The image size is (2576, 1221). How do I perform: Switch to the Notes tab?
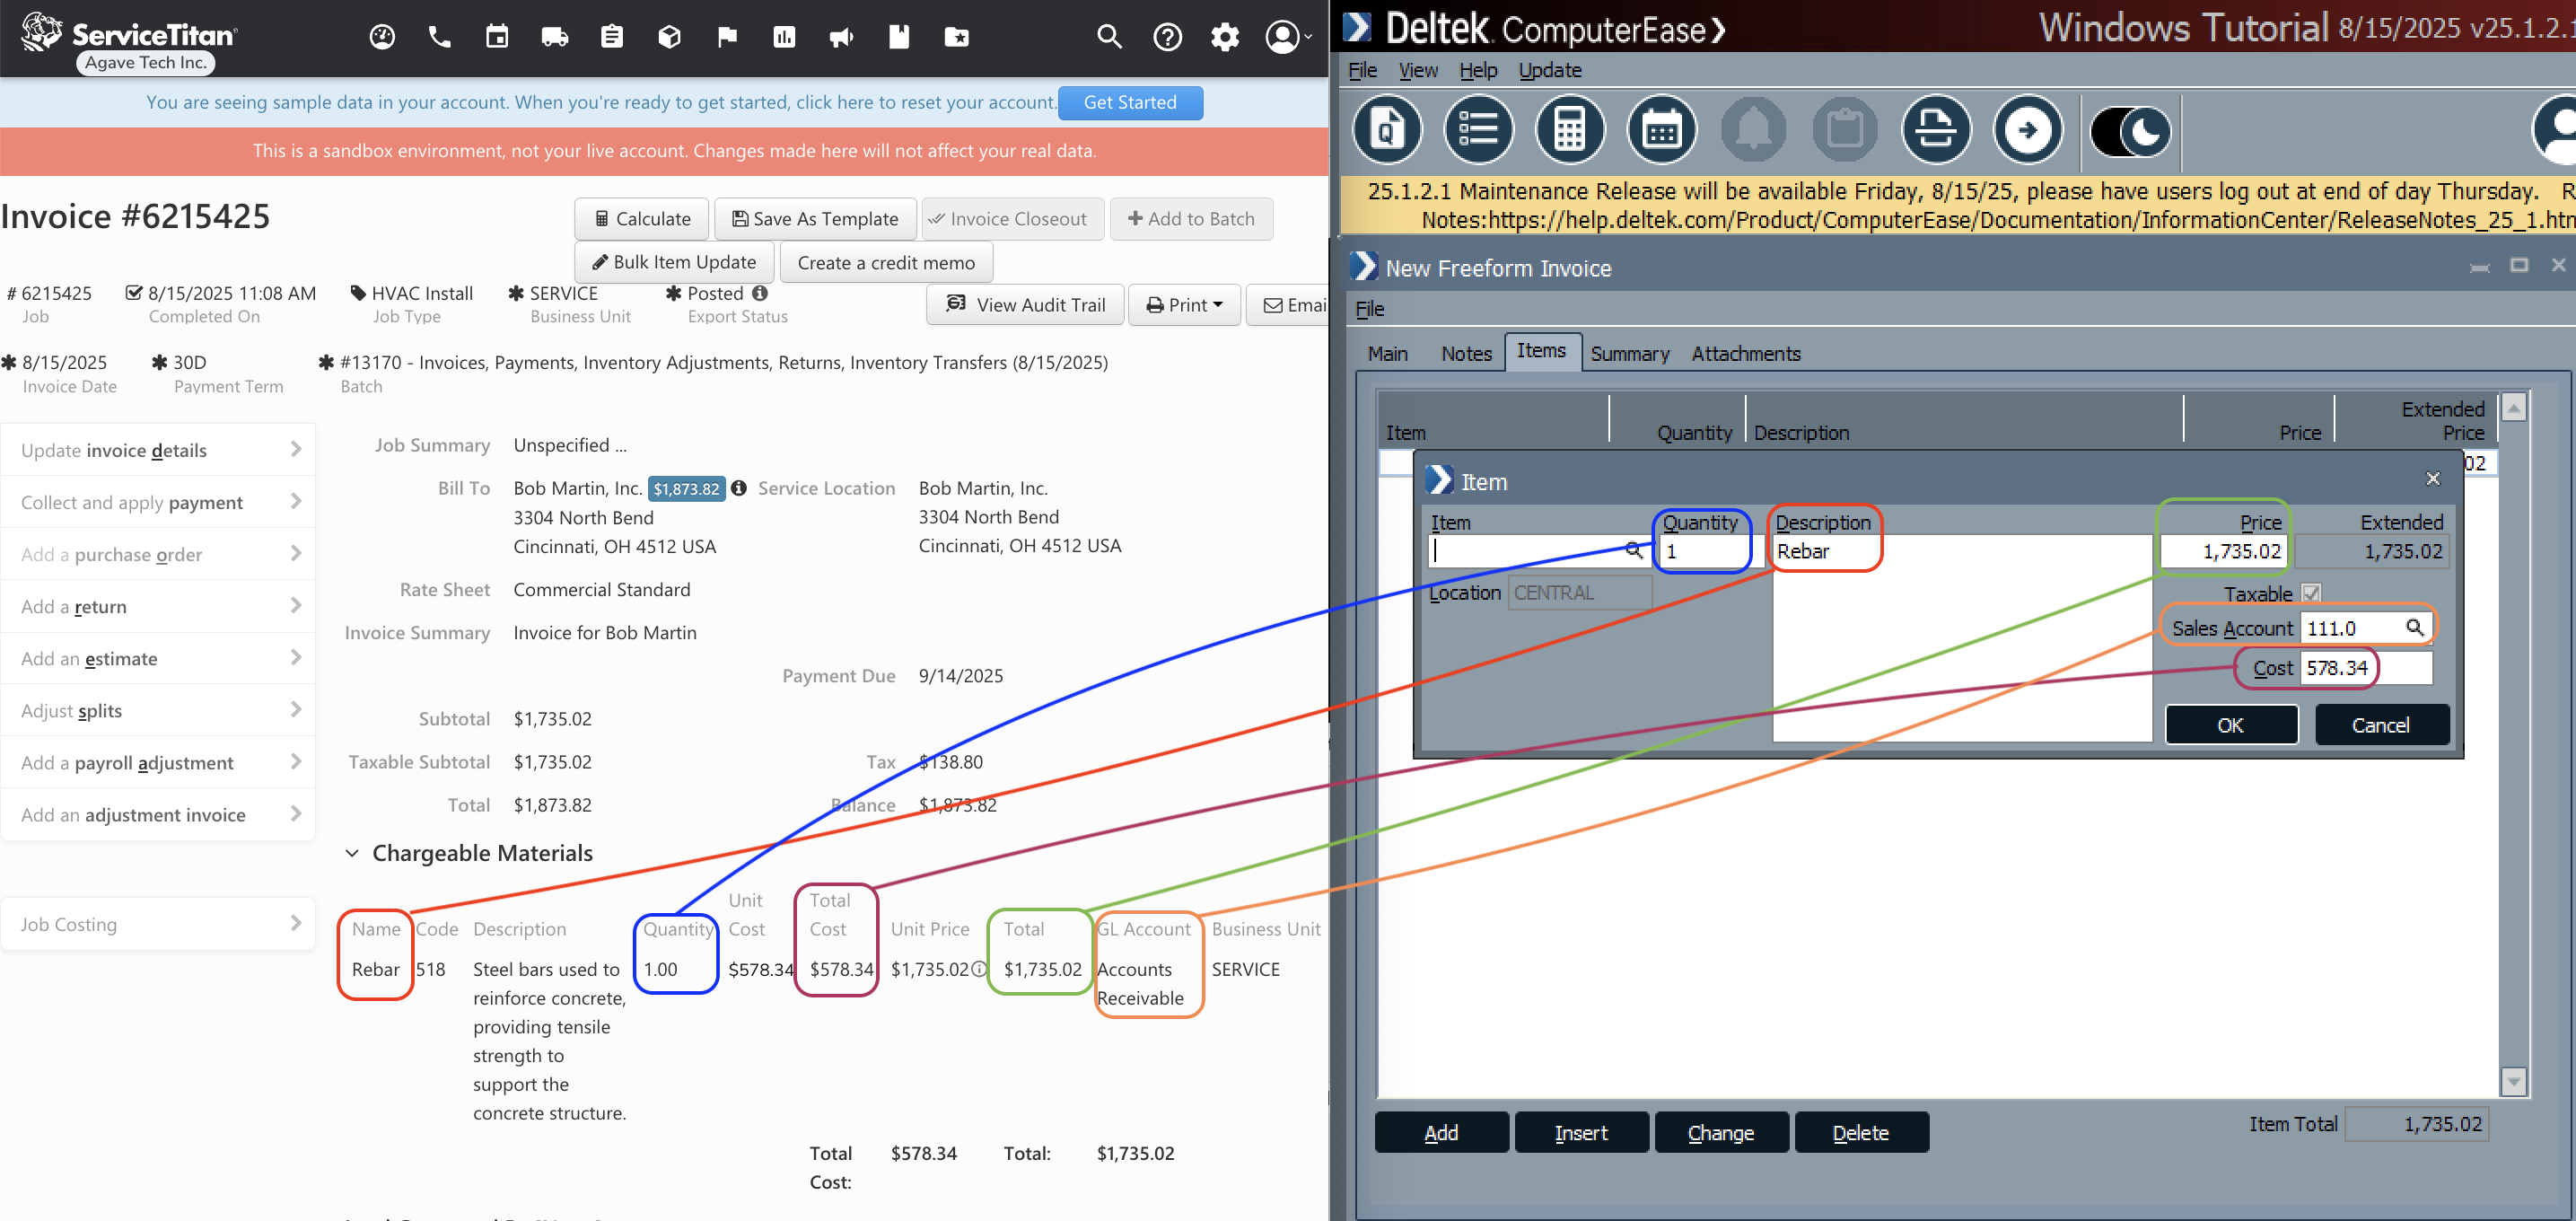tap(1466, 353)
